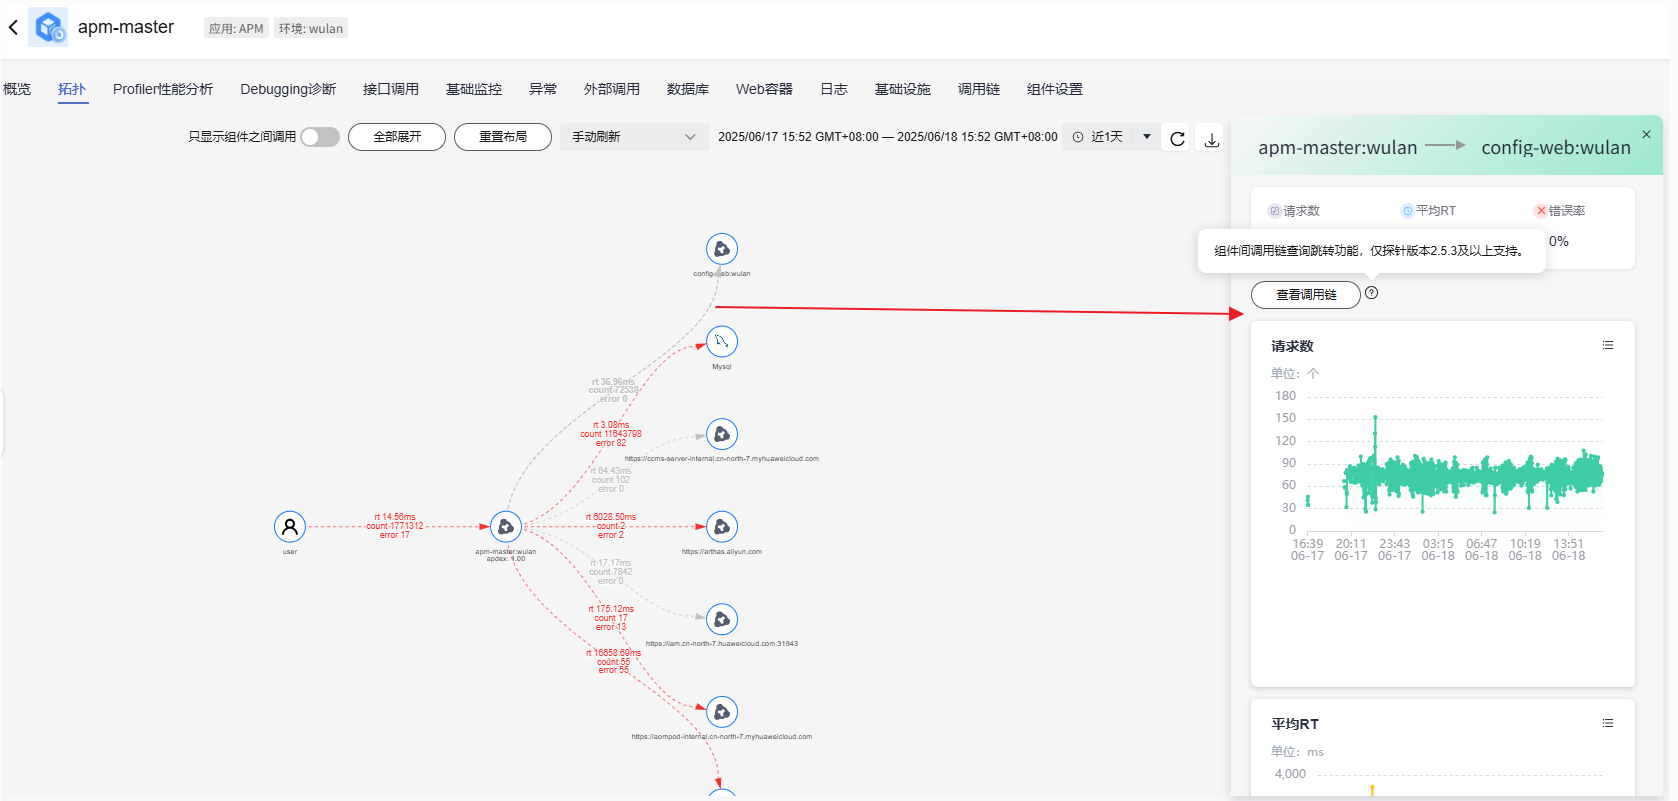Open the 平均RT chart options menu icon
Viewport: 1678px width, 801px height.
click(x=1608, y=723)
